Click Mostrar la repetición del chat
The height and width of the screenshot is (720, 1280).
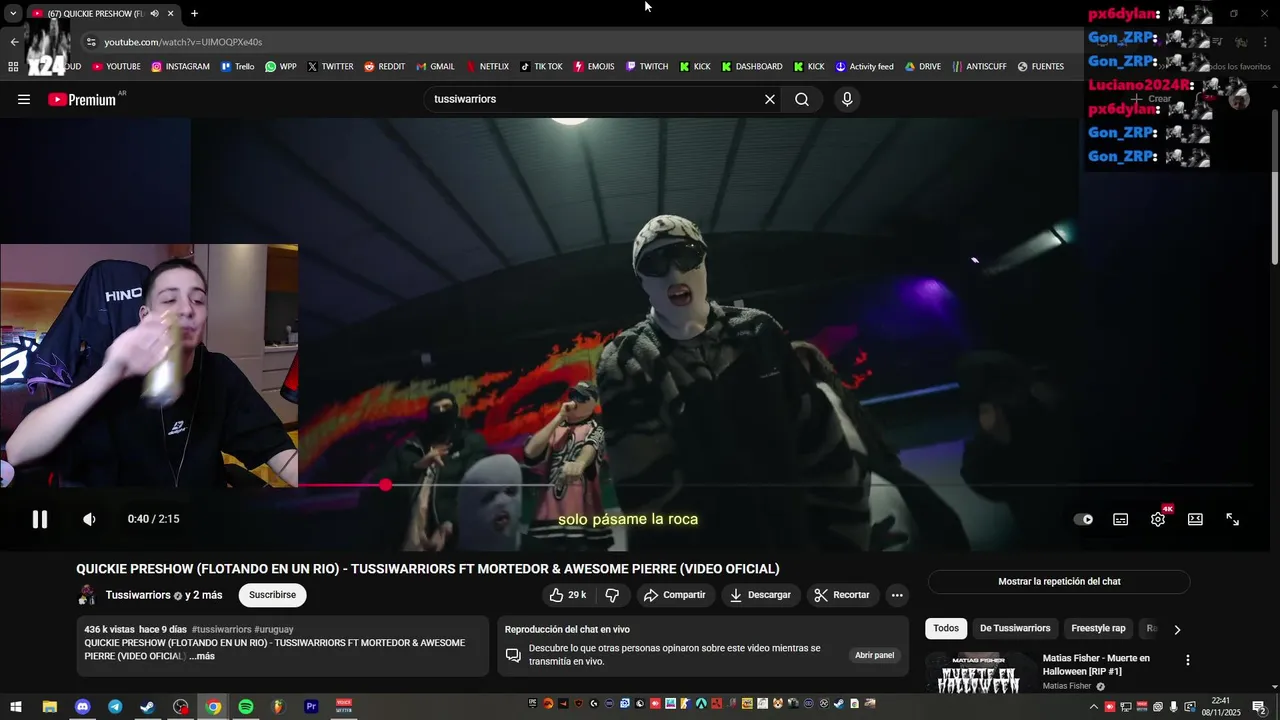1059,581
